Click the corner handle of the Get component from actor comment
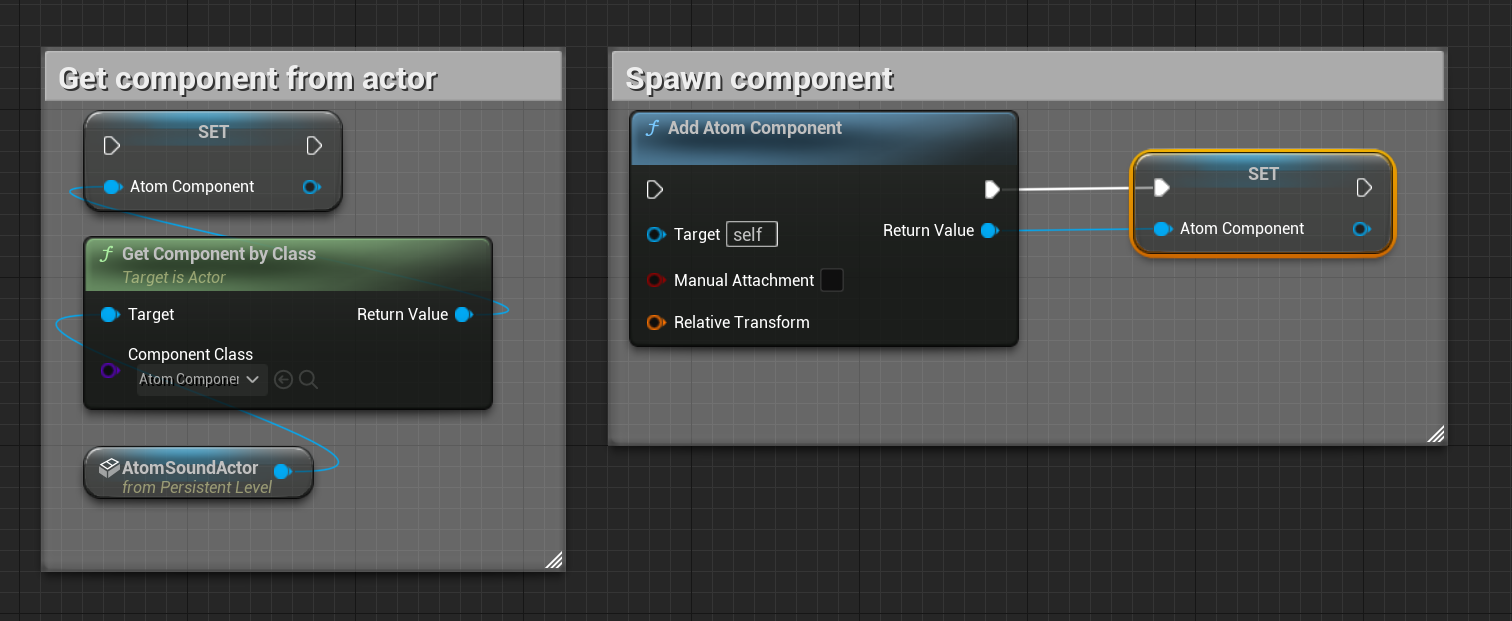This screenshot has height=621, width=1512. pos(553,559)
